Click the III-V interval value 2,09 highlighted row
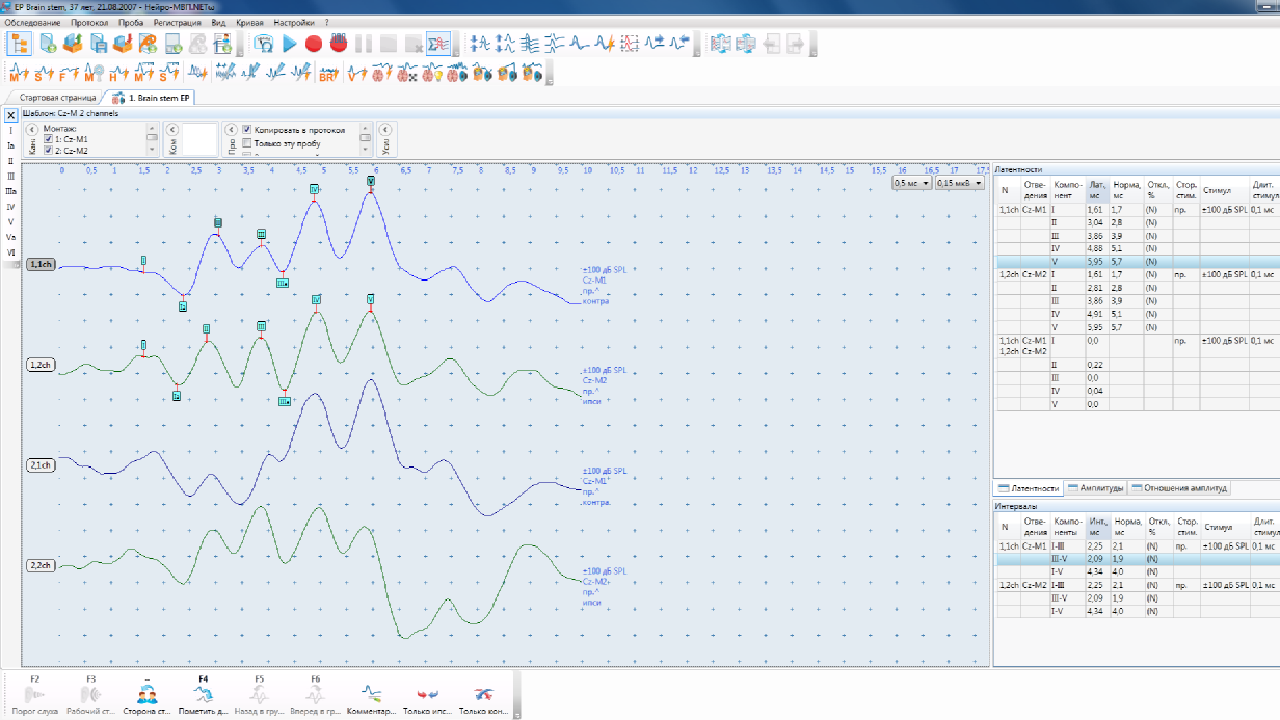Screen dimensions: 1280x720 click(1098, 559)
